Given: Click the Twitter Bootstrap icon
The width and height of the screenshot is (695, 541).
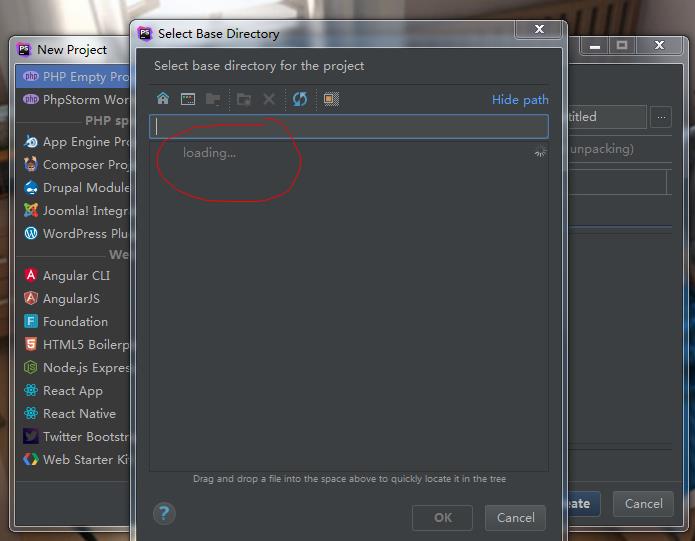Looking at the screenshot, I should click(31, 436).
